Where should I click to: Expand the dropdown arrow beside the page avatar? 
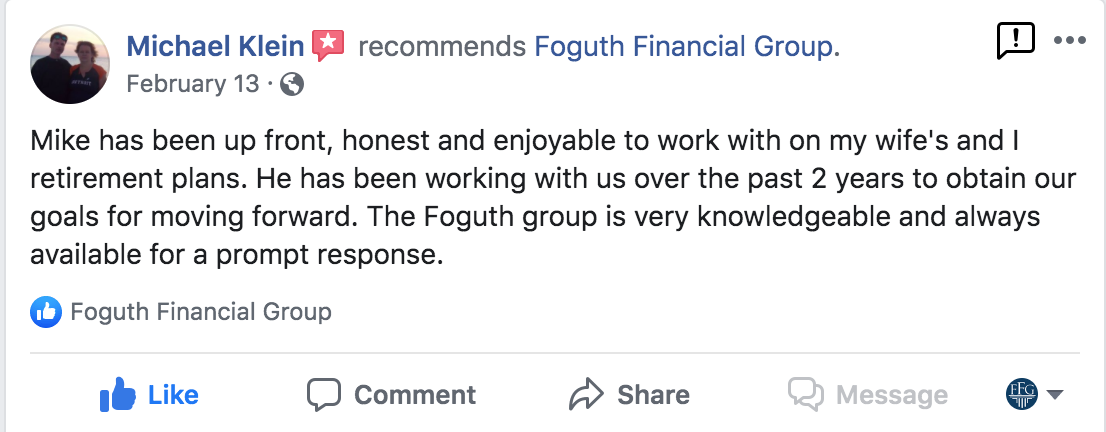(x=1054, y=395)
